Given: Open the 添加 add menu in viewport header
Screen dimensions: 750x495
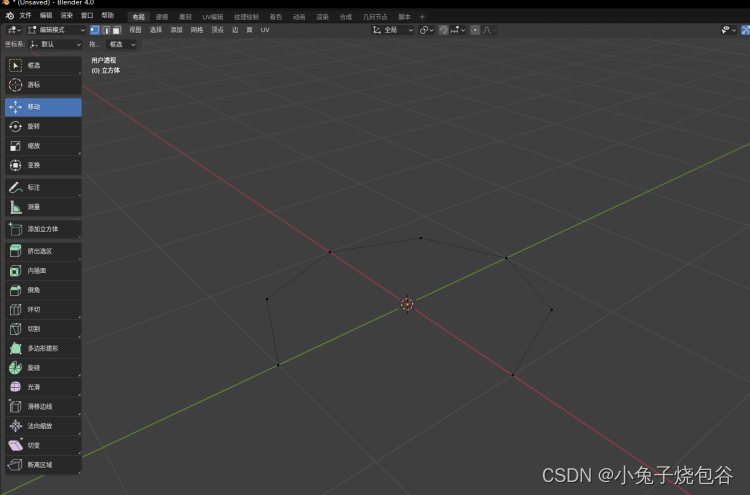Looking at the screenshot, I should (176, 30).
